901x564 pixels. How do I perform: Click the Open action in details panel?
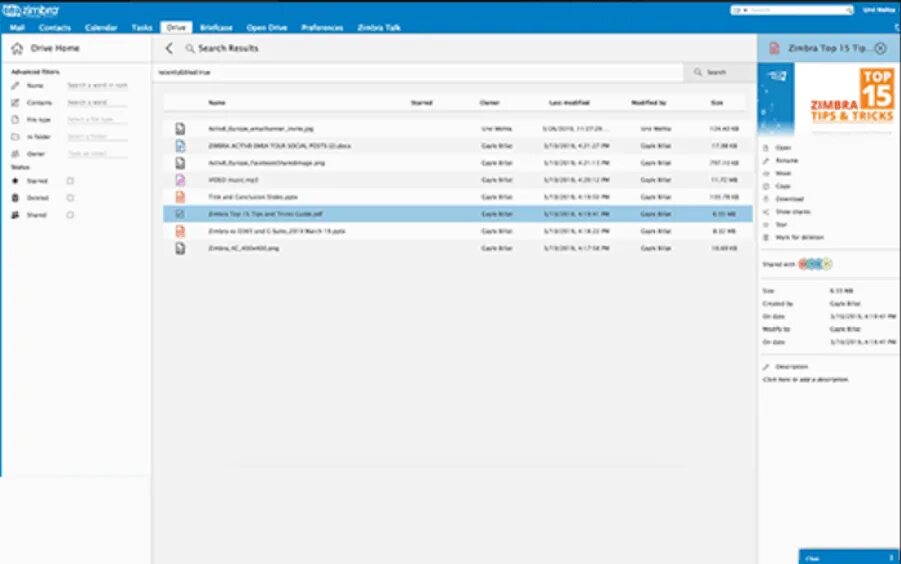click(x=783, y=148)
